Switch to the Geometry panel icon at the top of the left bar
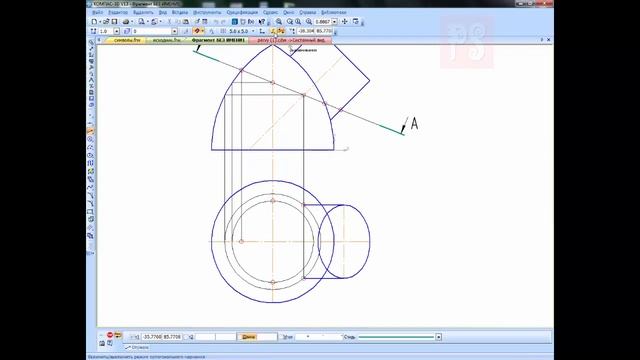Viewport: 640px width, 360px height. click(x=91, y=43)
